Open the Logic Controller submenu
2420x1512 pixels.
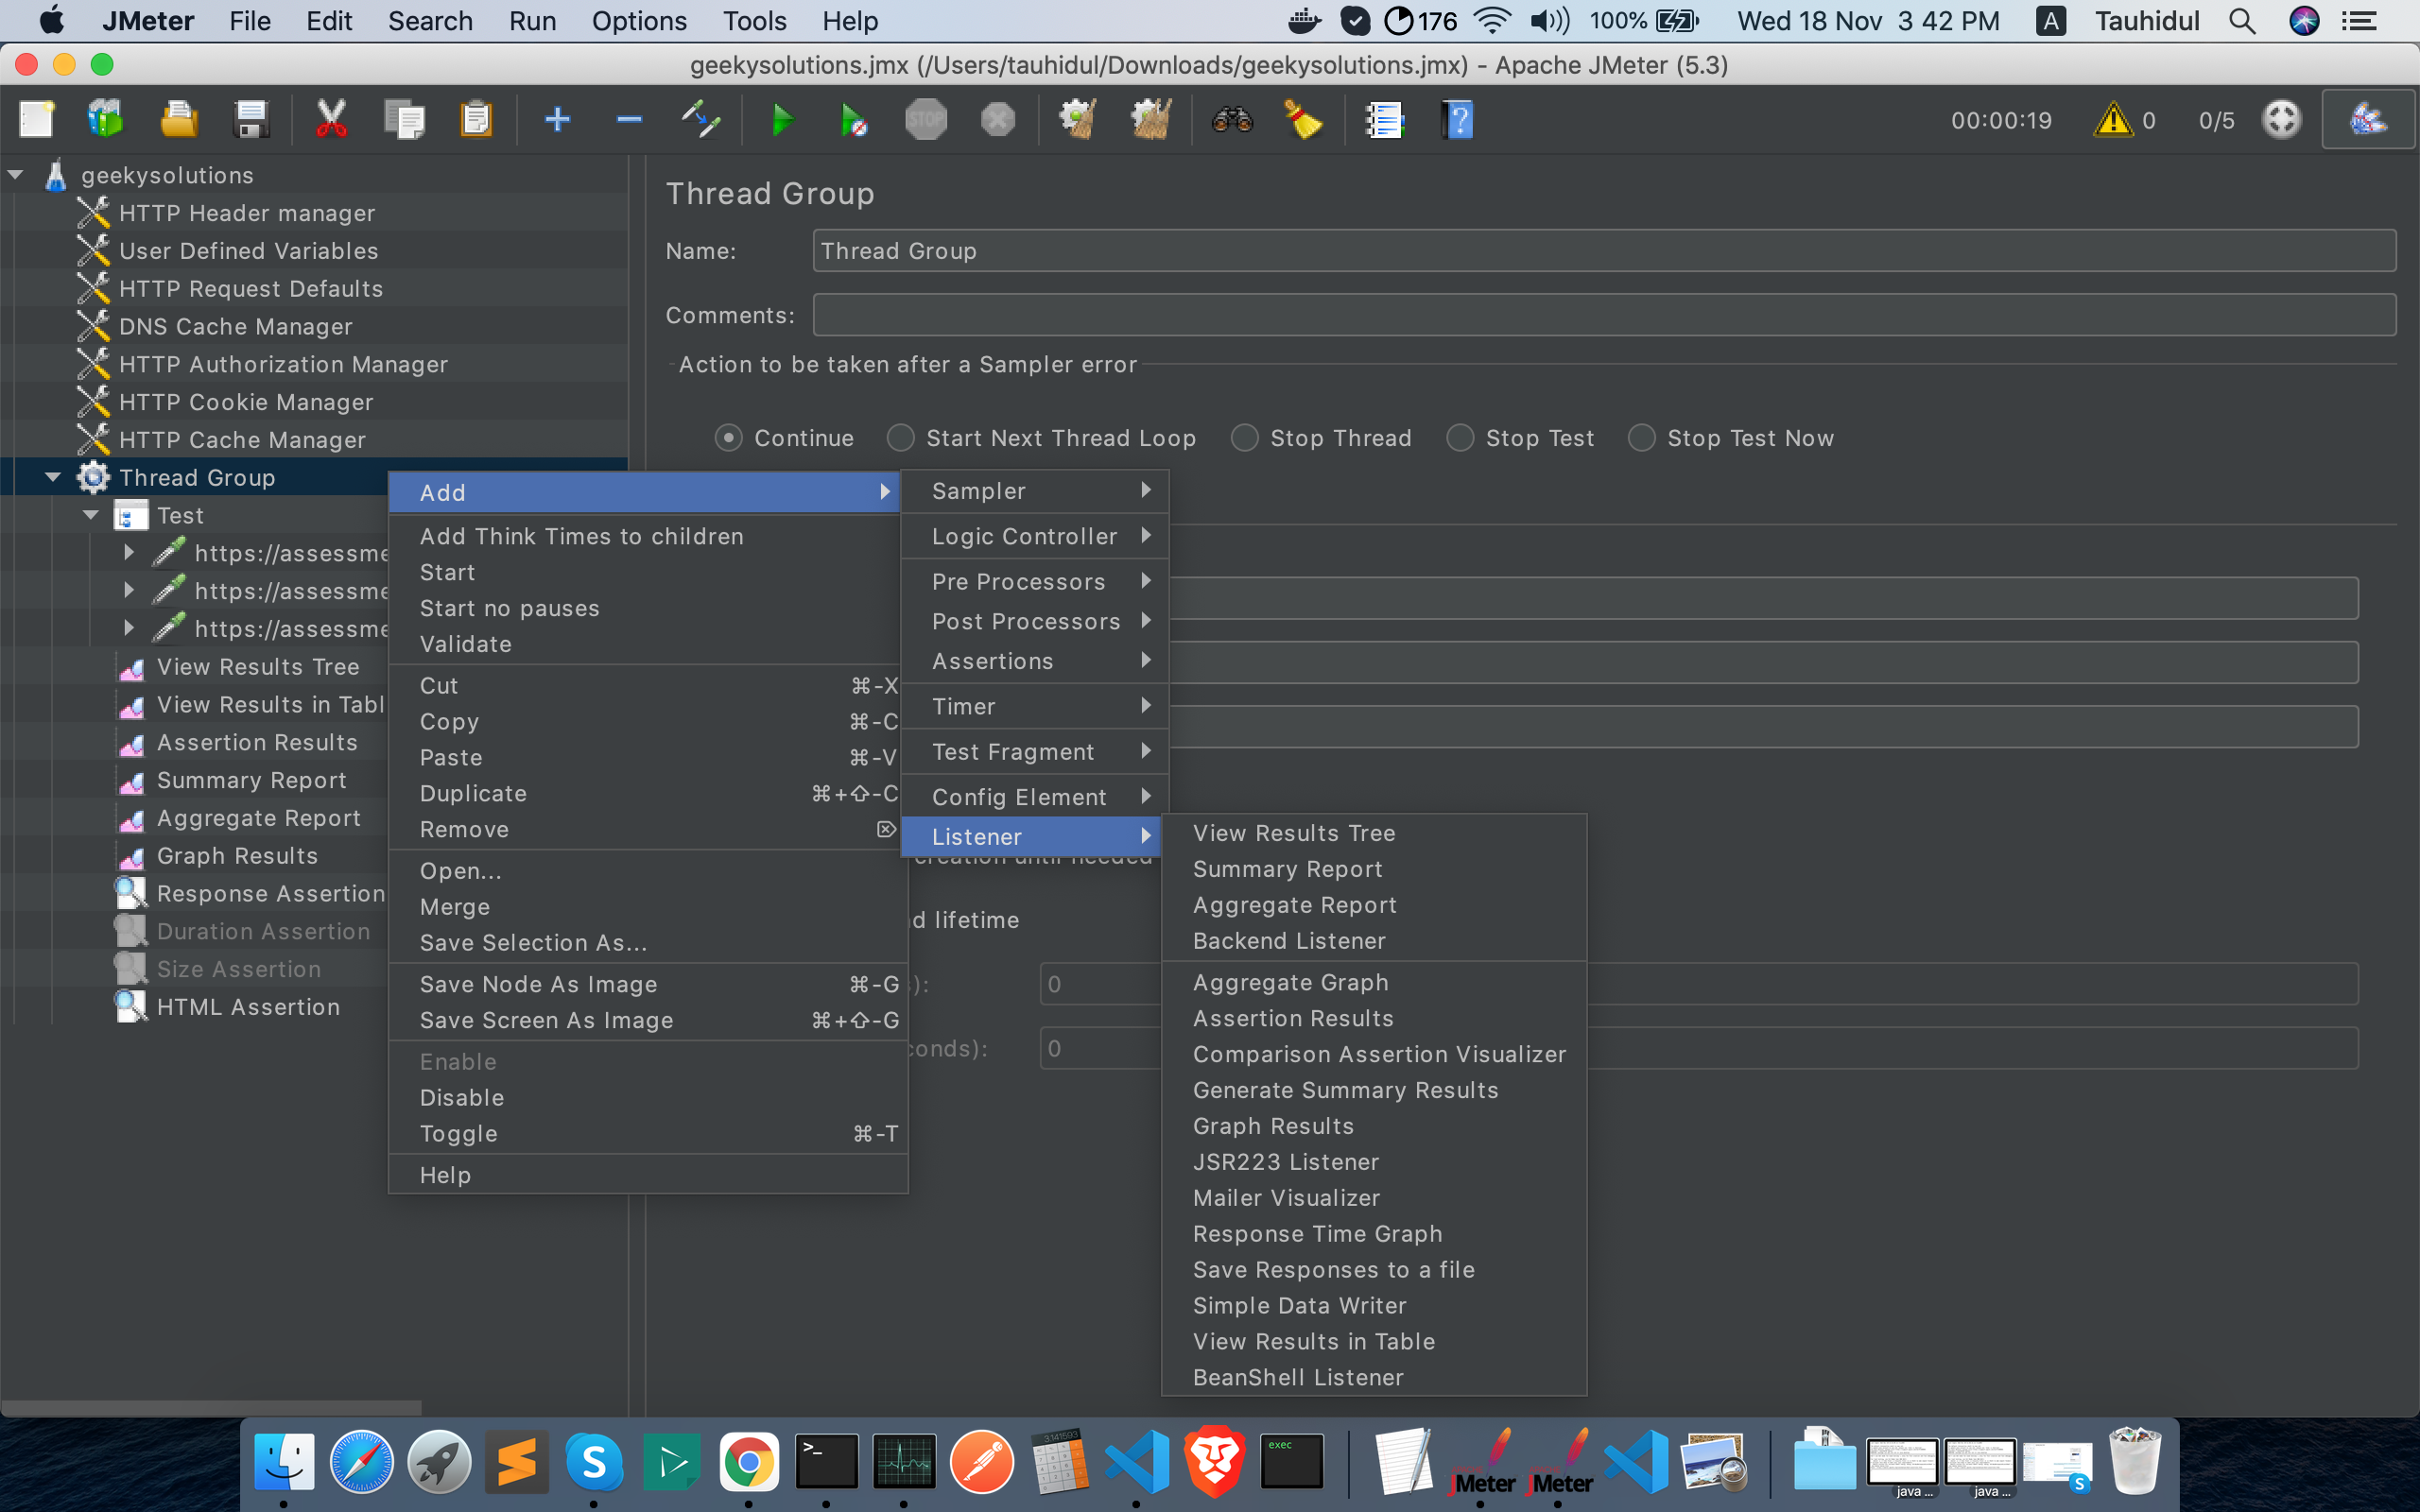(1035, 536)
